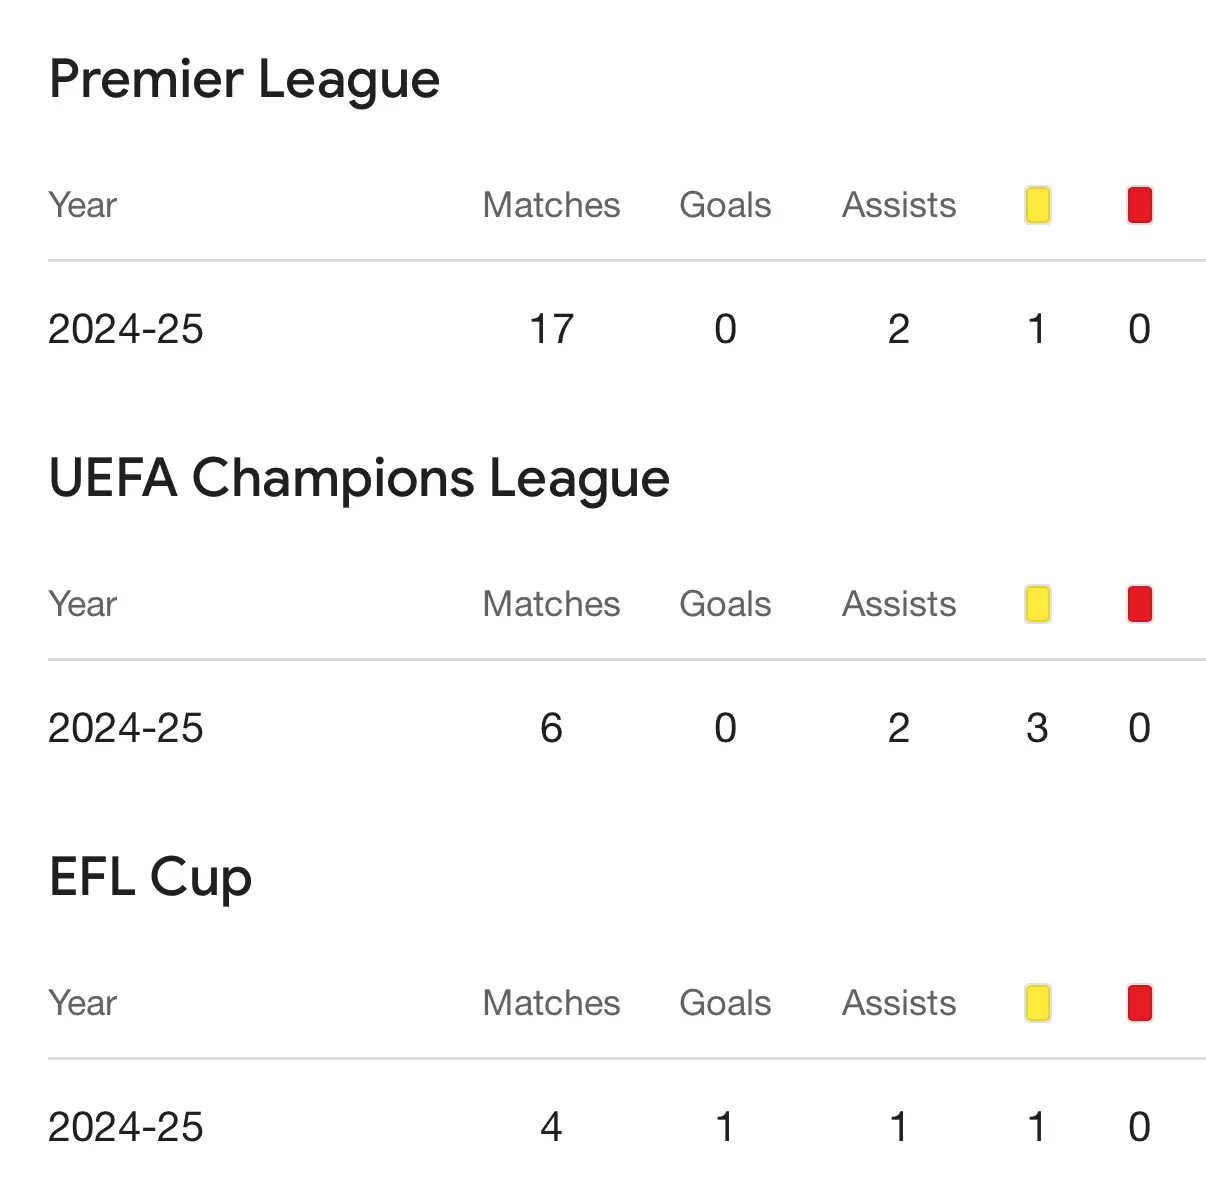Image resolution: width=1206 pixels, height=1187 pixels.
Task: Open the UEFA Champions League heading
Action: tap(359, 479)
